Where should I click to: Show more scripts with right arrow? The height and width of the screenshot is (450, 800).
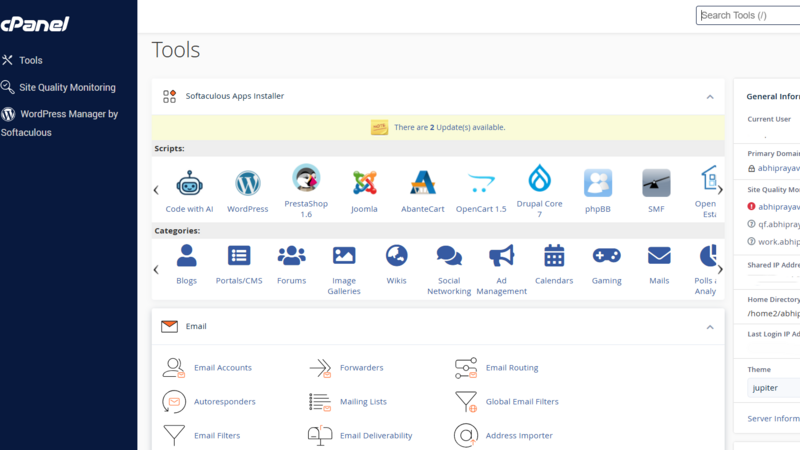(720, 190)
